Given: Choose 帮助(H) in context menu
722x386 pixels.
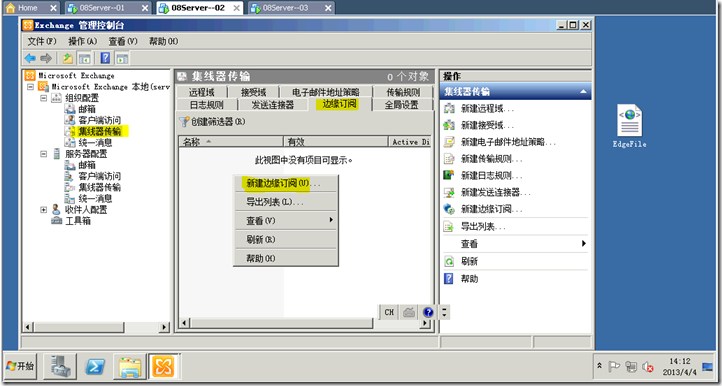Looking at the screenshot, I should [285, 258].
